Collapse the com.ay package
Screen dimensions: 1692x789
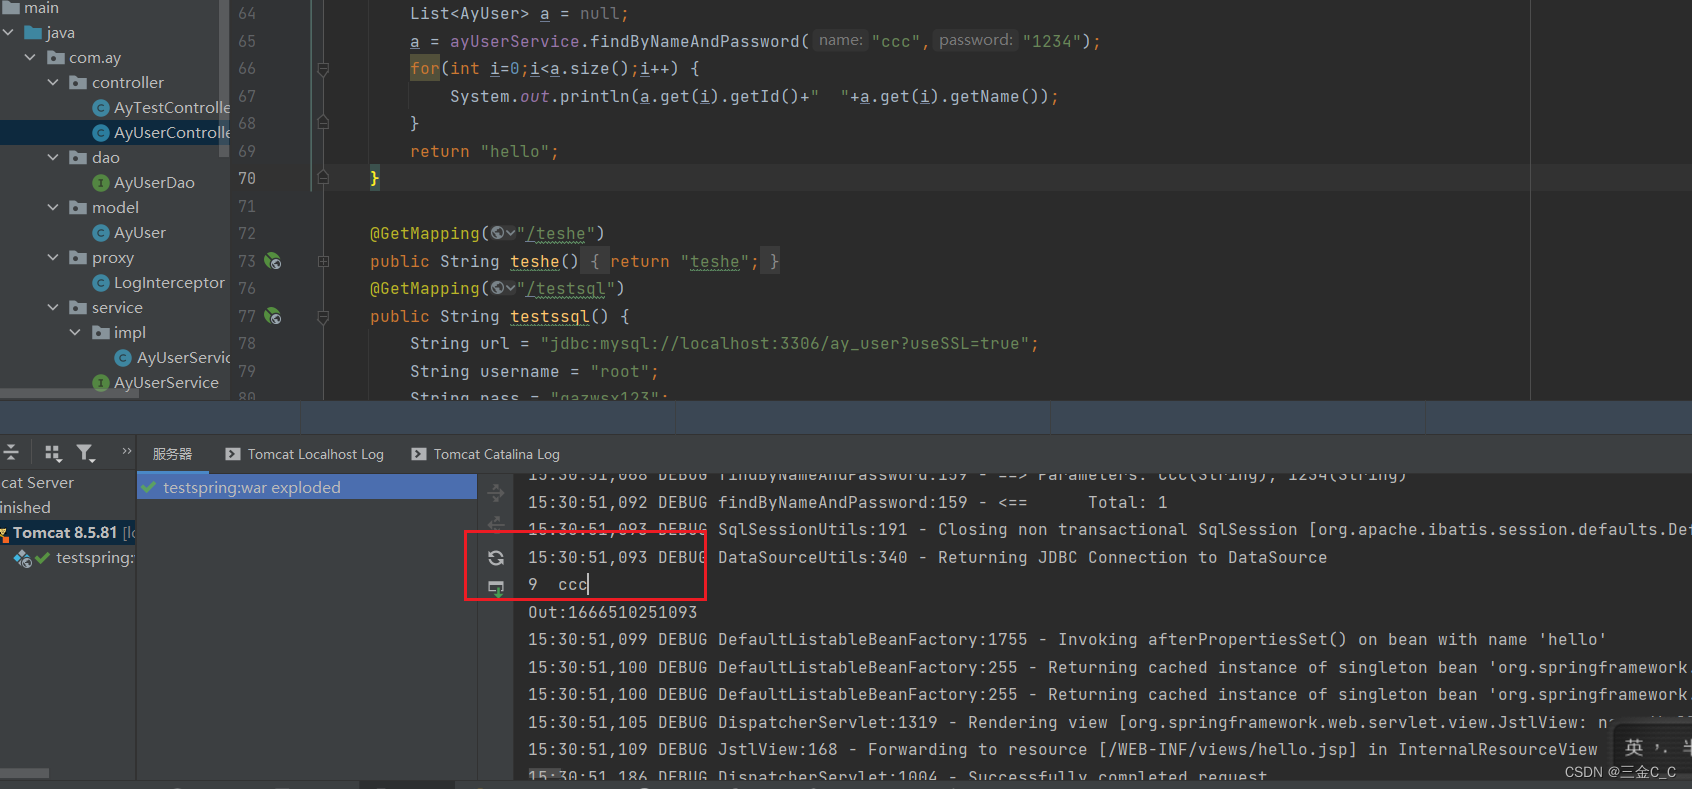(31, 58)
